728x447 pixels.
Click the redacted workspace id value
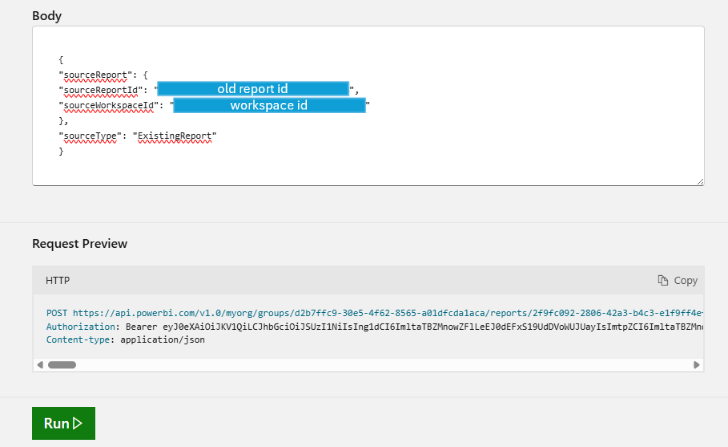(x=268, y=105)
